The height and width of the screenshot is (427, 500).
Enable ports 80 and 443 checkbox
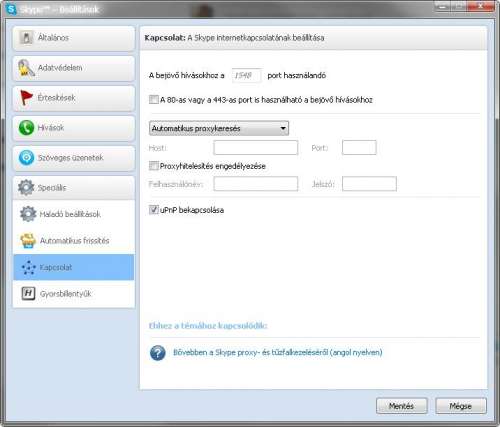154,99
